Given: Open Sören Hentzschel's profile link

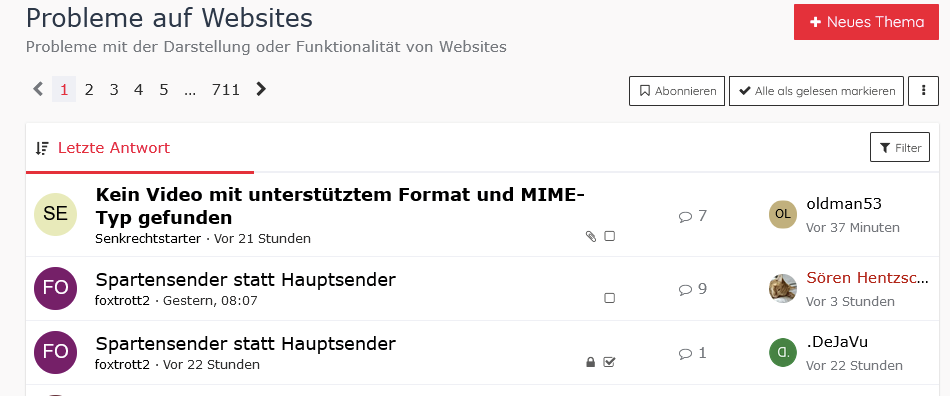Looking at the screenshot, I should (868, 278).
